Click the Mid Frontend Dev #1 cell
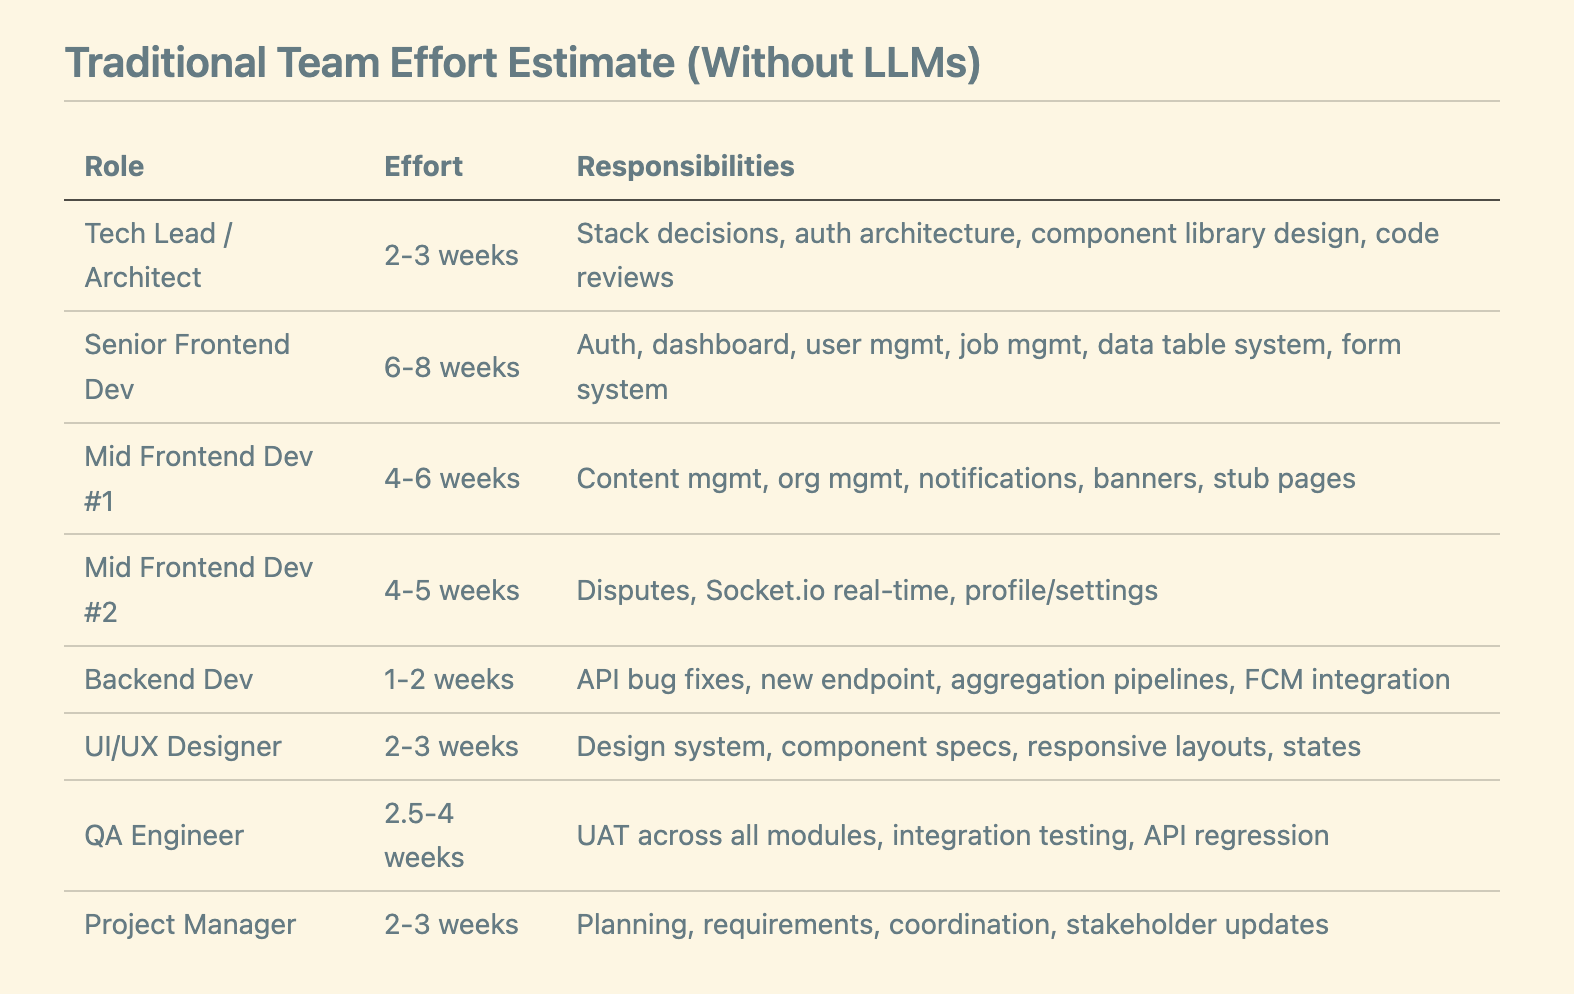Viewport: 1574px width, 994px height. click(x=199, y=478)
